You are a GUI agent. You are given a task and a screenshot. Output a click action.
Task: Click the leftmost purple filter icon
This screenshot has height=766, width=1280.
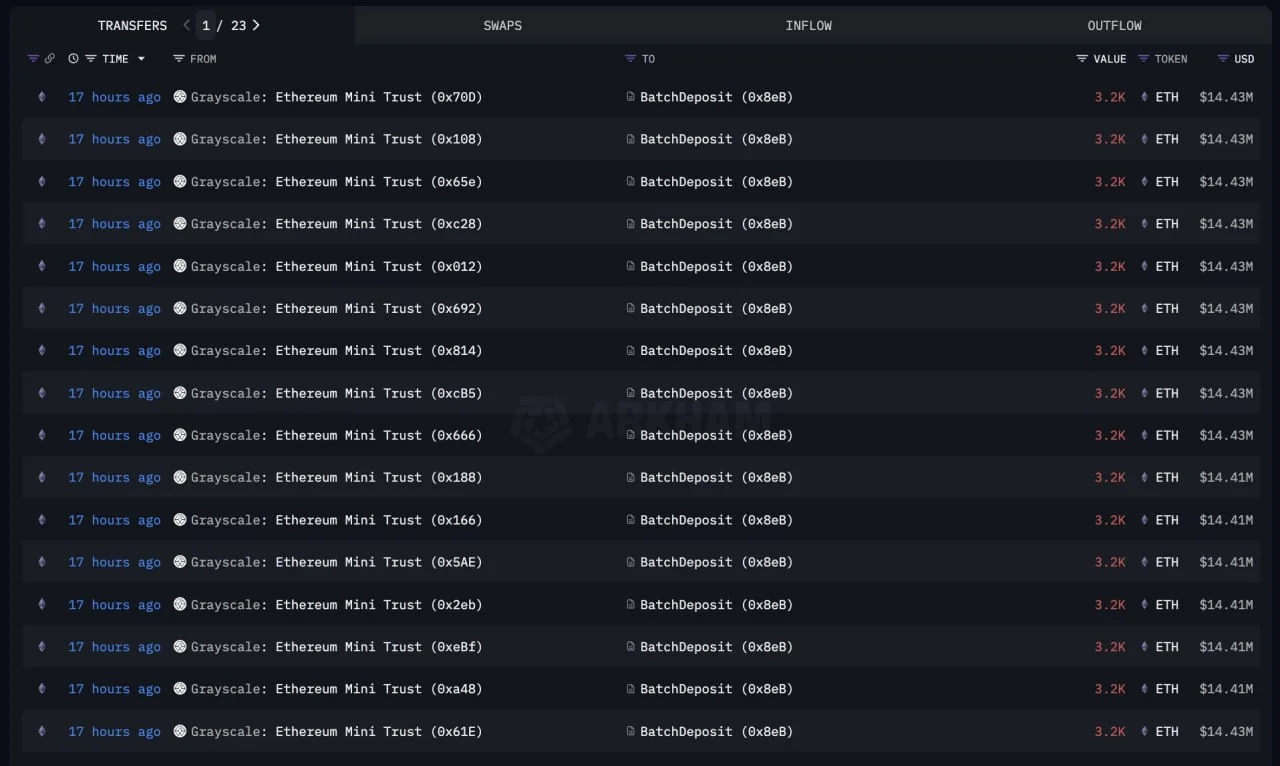[33, 59]
